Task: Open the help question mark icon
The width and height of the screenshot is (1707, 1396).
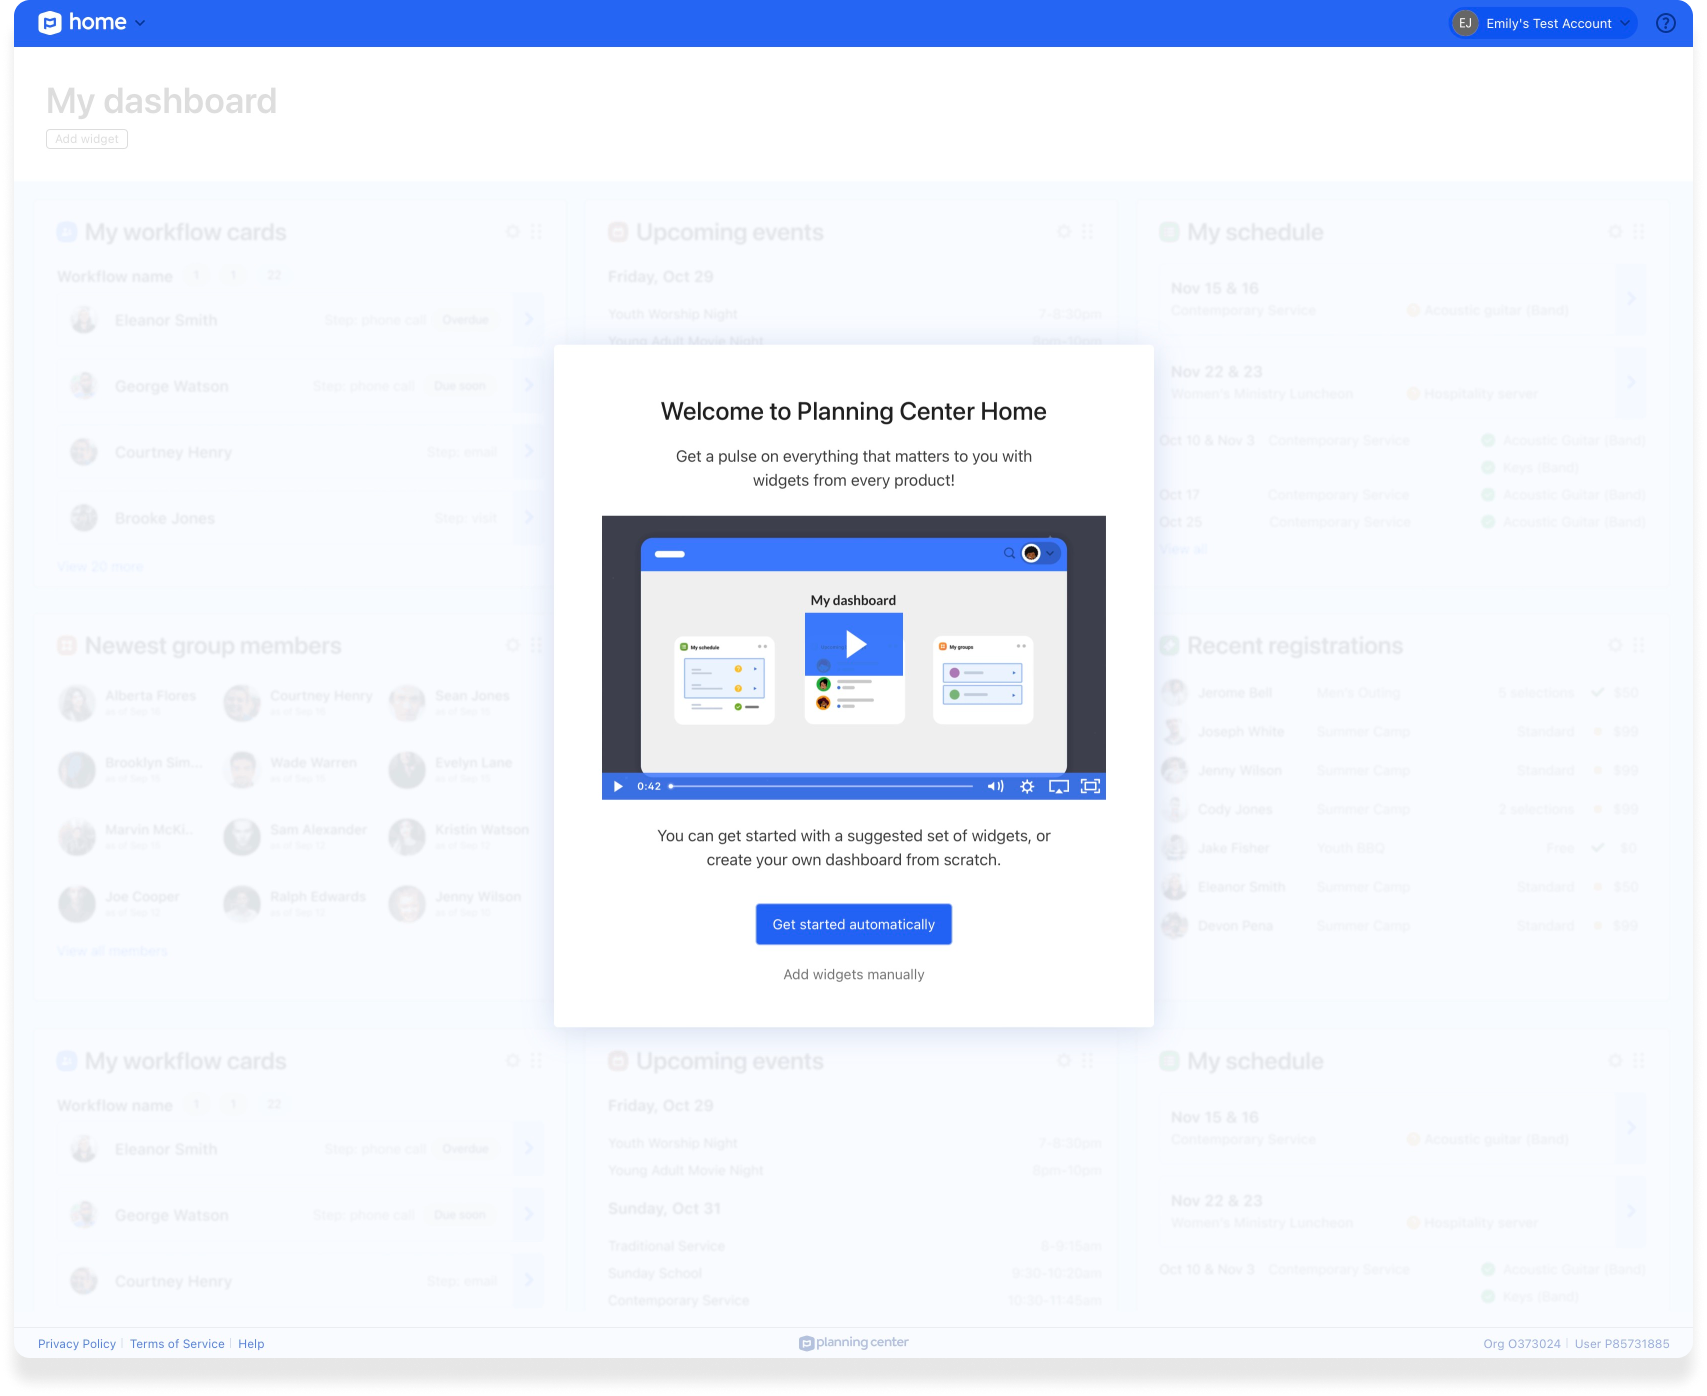Action: (1665, 23)
